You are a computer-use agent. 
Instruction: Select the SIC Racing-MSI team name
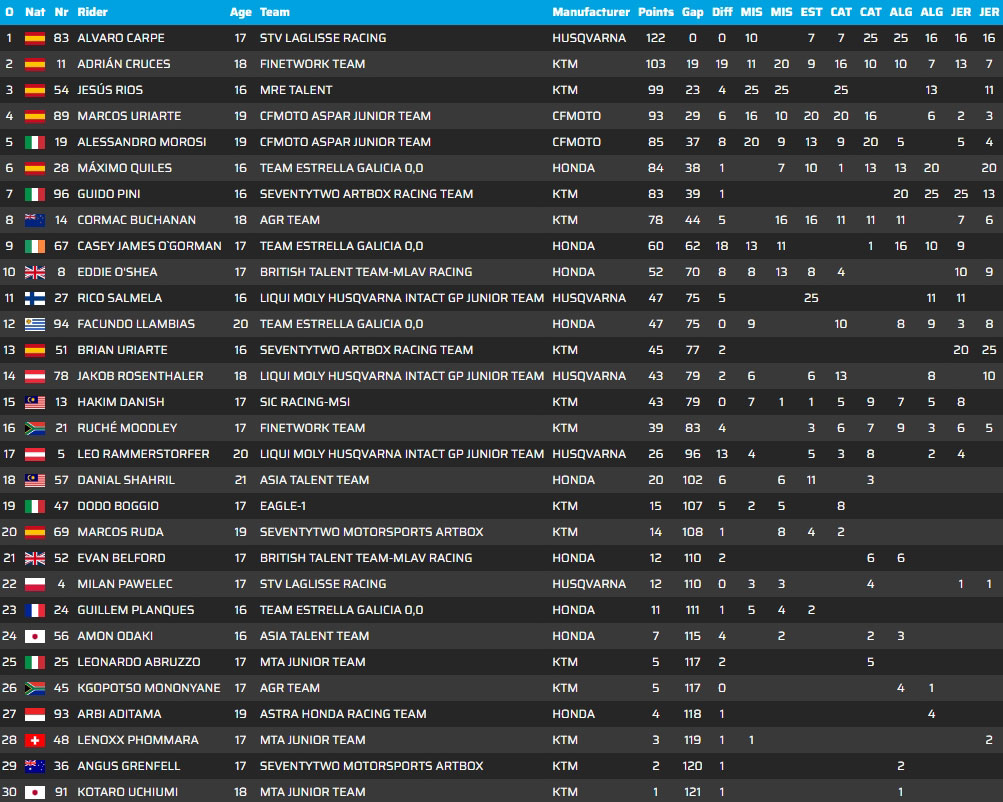(304, 402)
